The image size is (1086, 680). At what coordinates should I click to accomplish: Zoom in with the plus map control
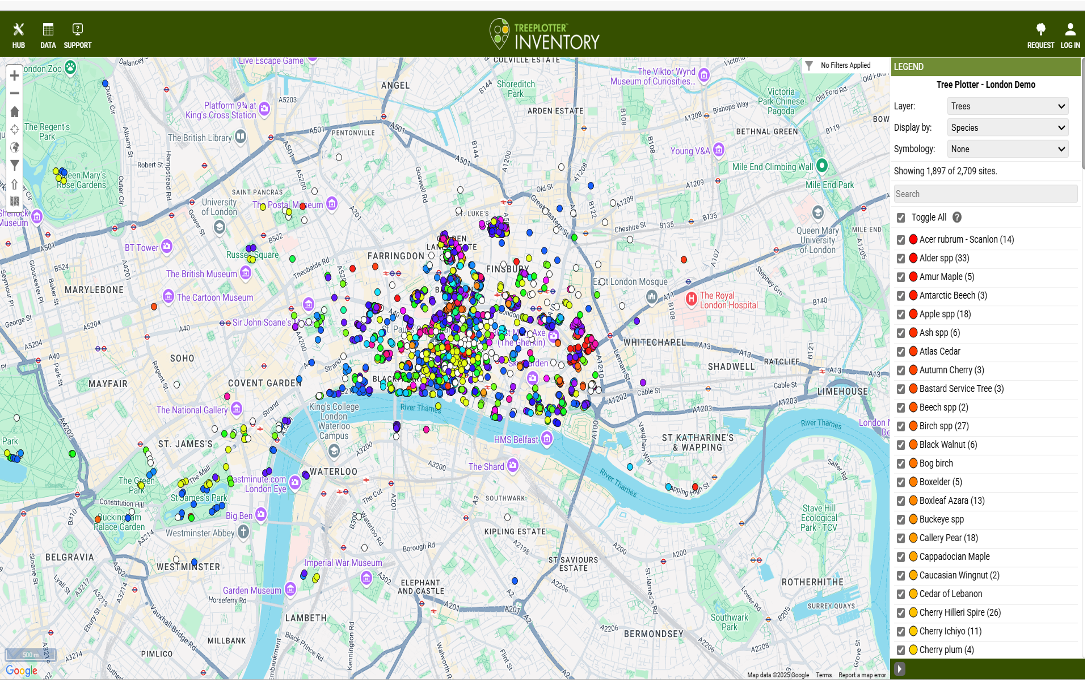point(15,75)
